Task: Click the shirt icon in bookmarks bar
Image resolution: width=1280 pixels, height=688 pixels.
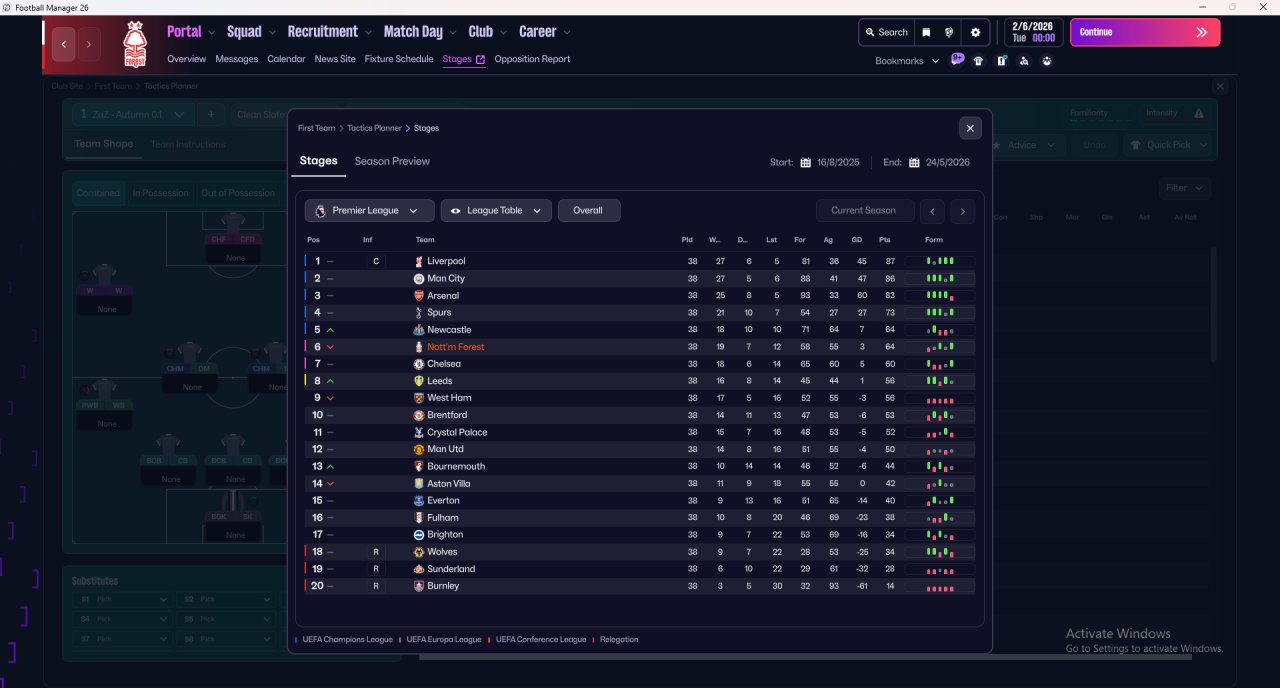Action: click(x=978, y=61)
